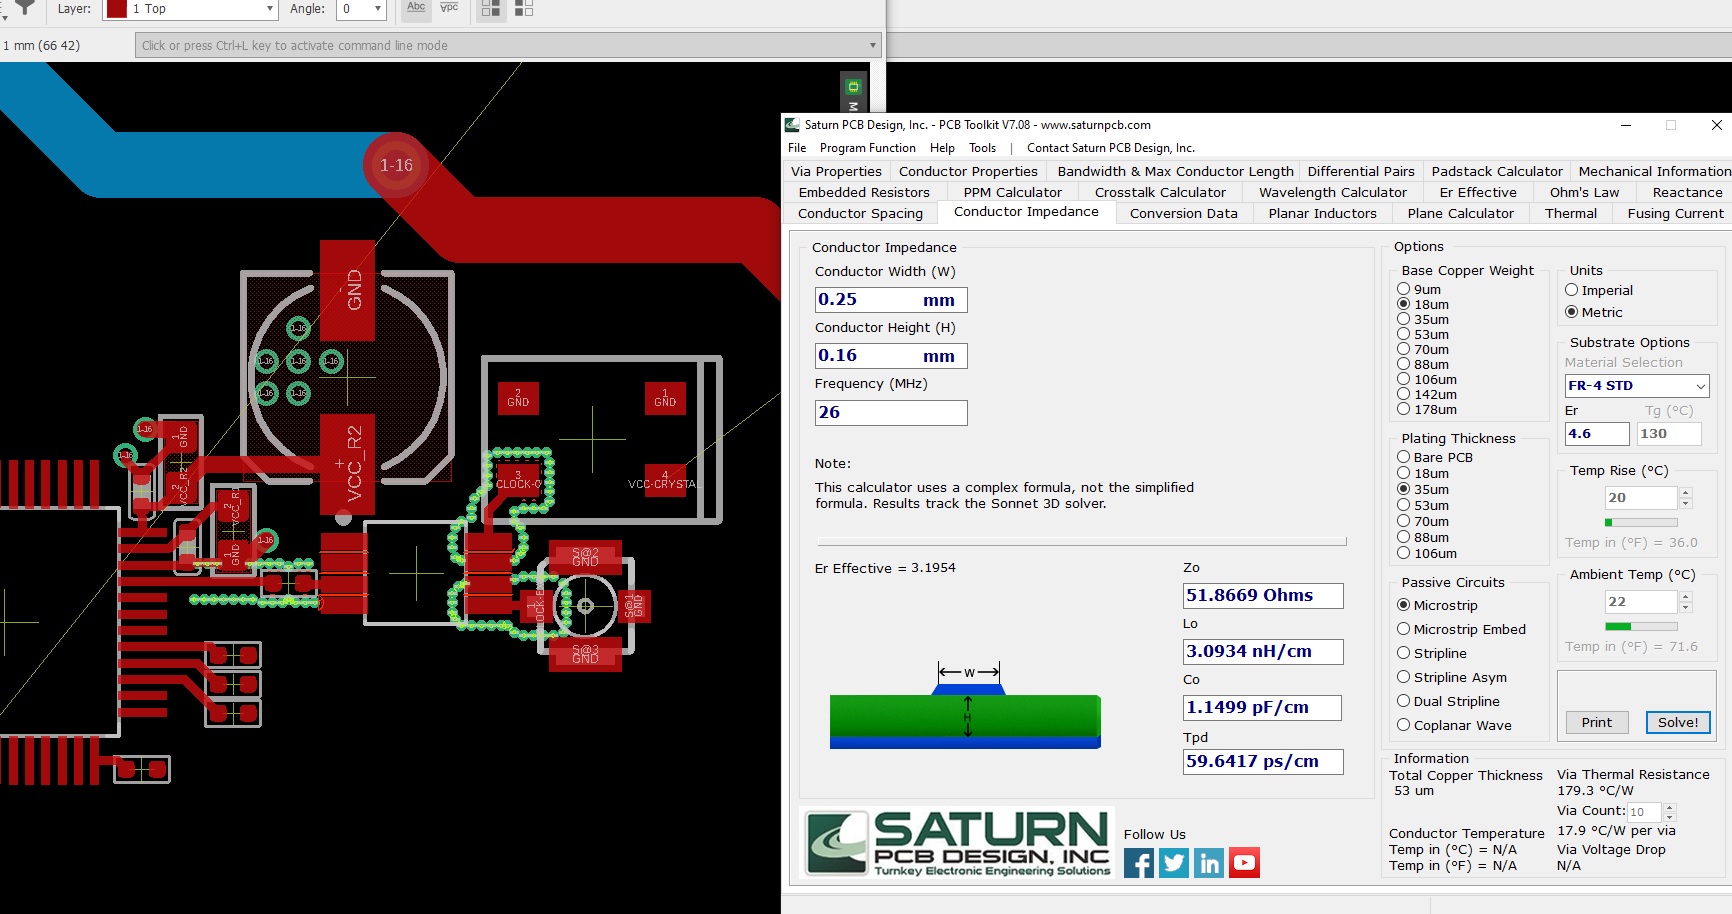The height and width of the screenshot is (914, 1732).
Task: Open the Crosstalk Calculator tab
Action: [1160, 192]
